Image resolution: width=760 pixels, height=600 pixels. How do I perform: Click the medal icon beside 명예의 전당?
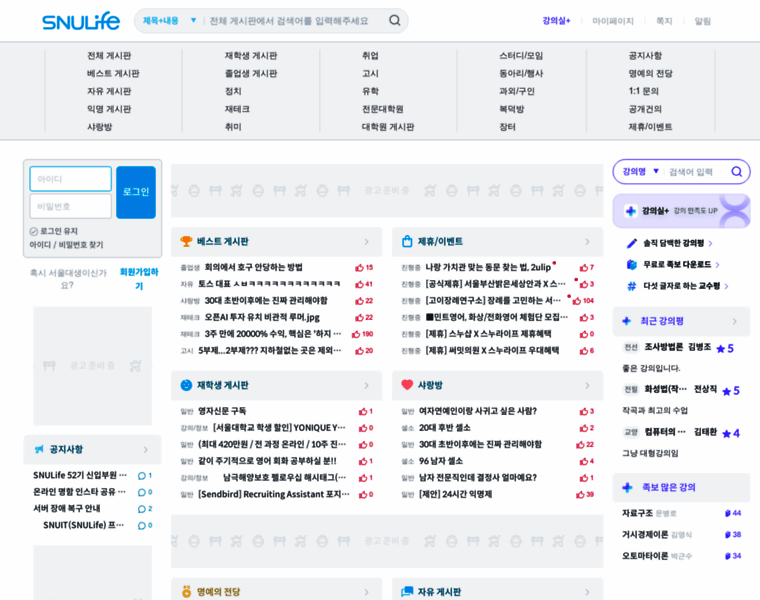186,592
